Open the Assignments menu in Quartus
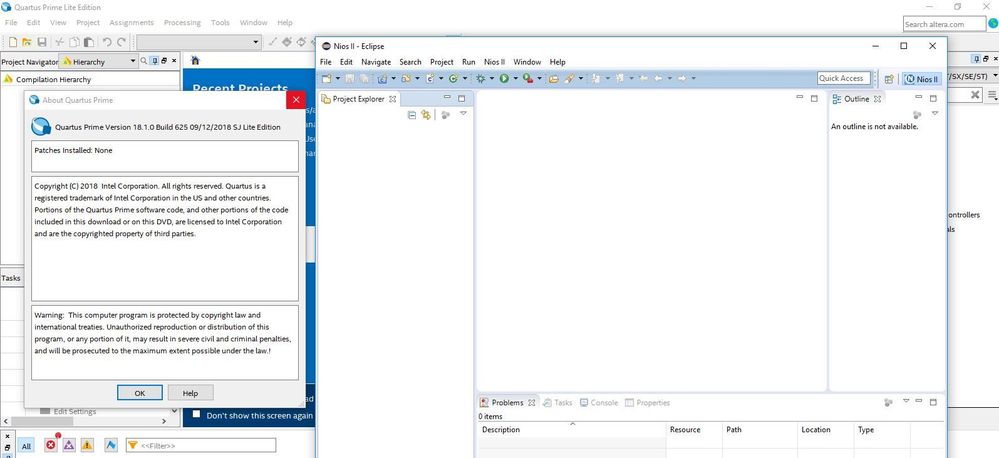Image resolution: width=999 pixels, height=458 pixels. (x=131, y=22)
